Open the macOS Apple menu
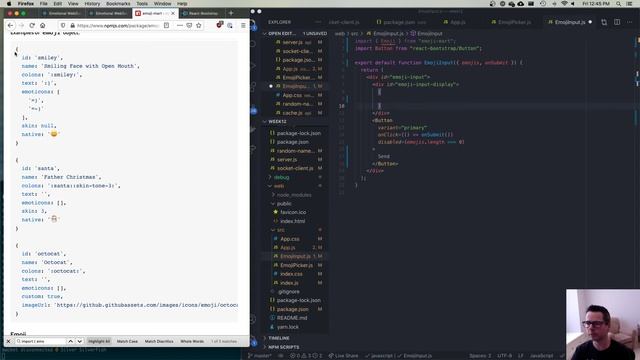The width and height of the screenshot is (640, 360). (x=9, y=4)
